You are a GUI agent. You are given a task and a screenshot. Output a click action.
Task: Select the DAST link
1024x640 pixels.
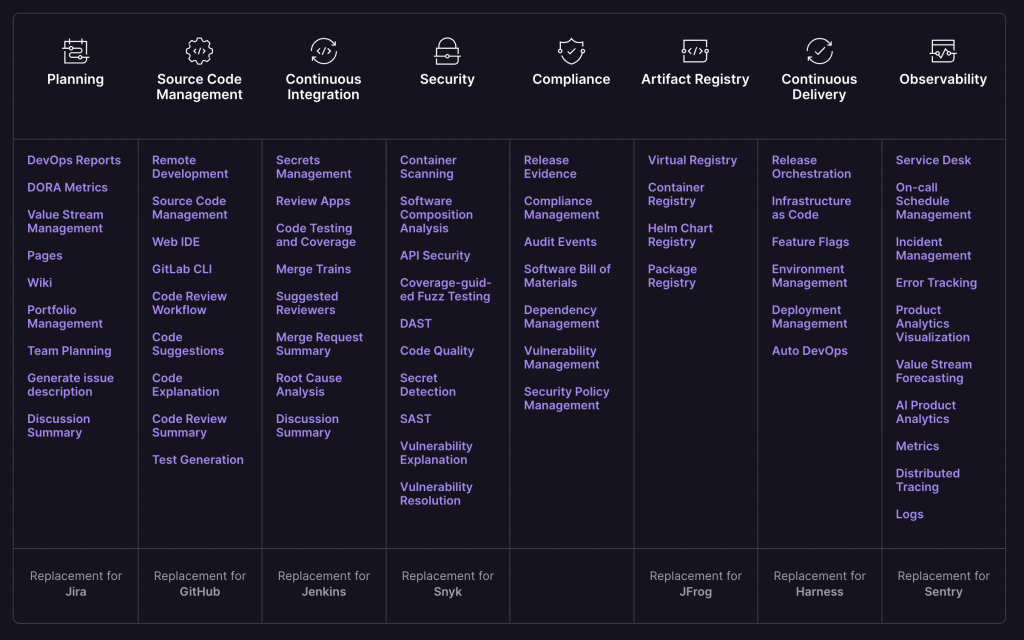point(415,323)
